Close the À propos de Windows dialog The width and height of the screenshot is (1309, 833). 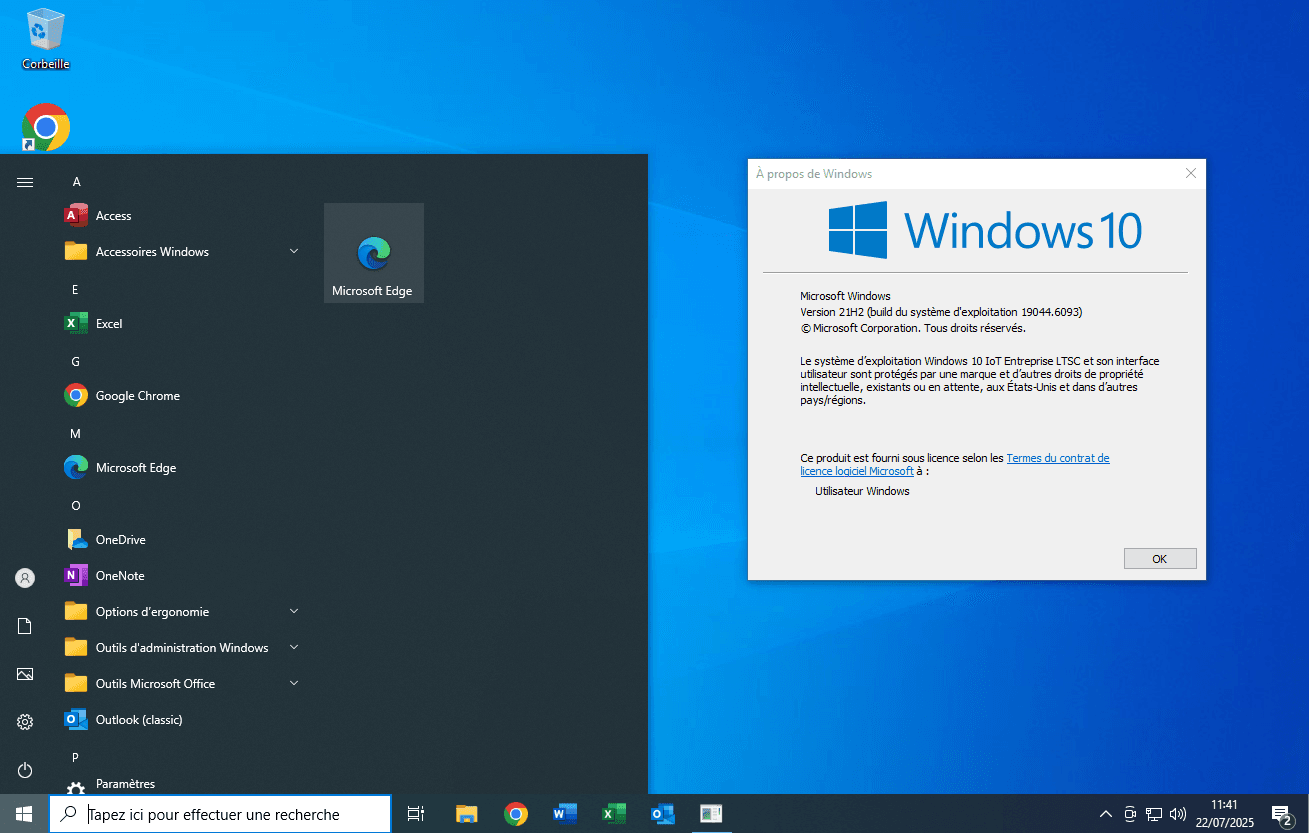coord(1190,173)
